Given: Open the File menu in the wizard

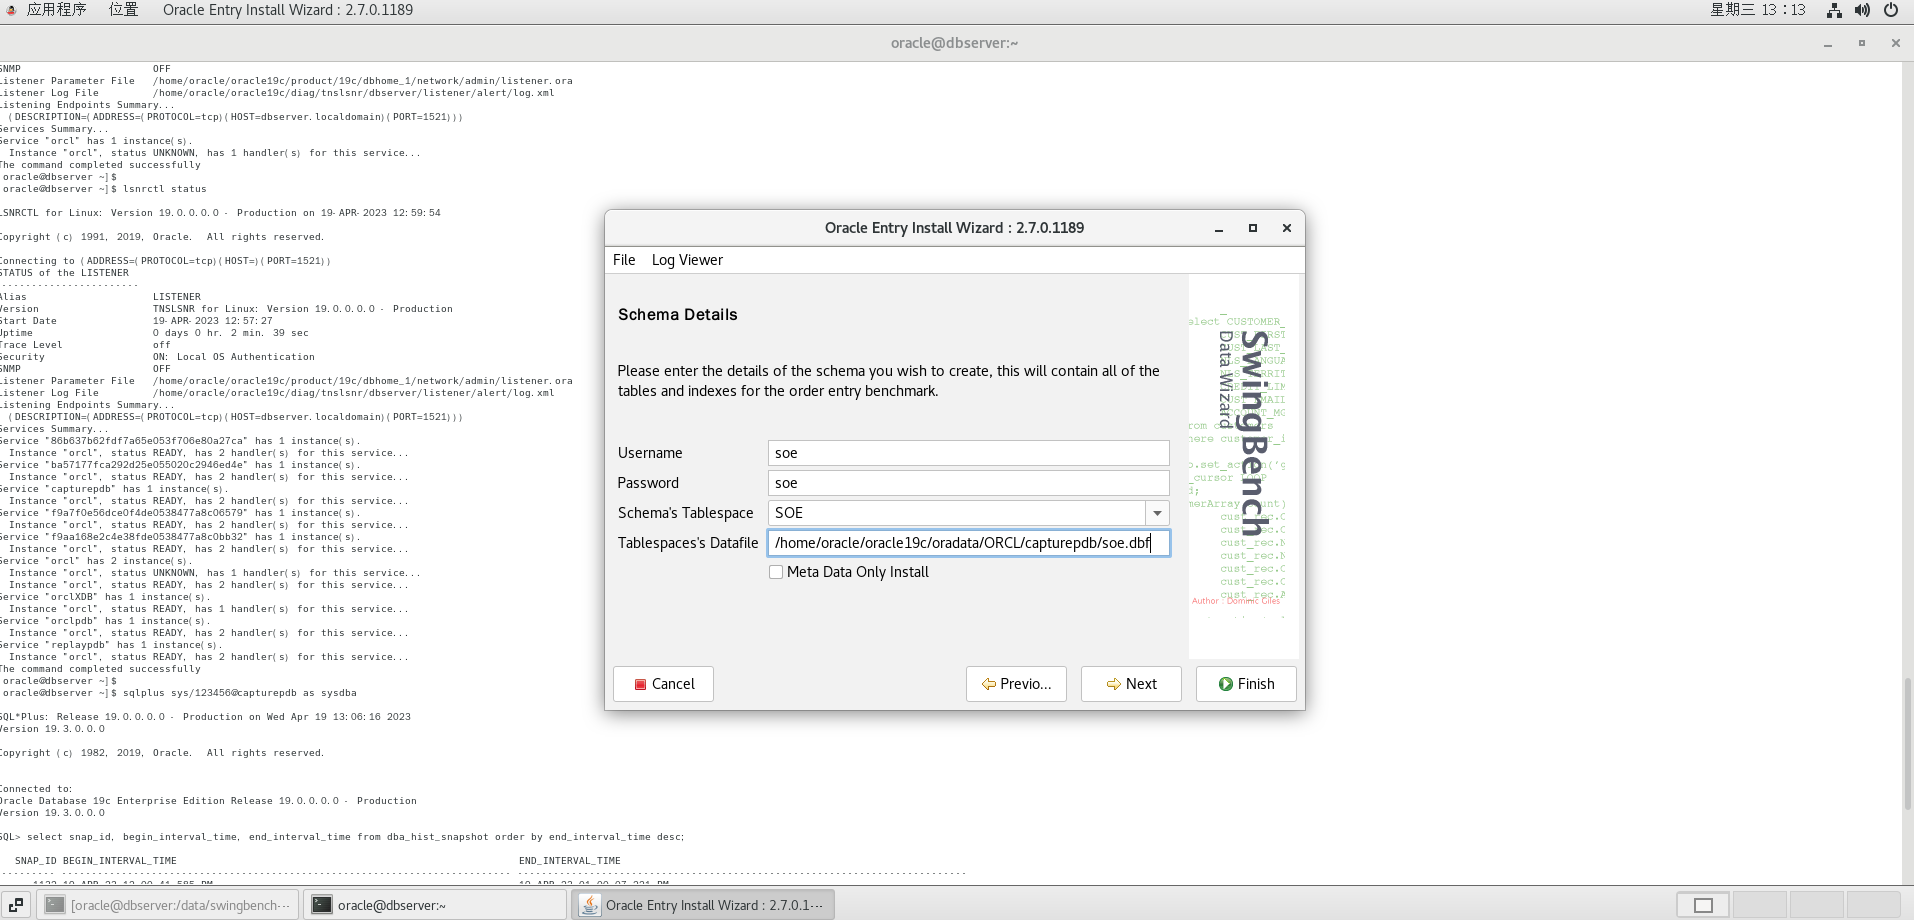Looking at the screenshot, I should [x=624, y=260].
